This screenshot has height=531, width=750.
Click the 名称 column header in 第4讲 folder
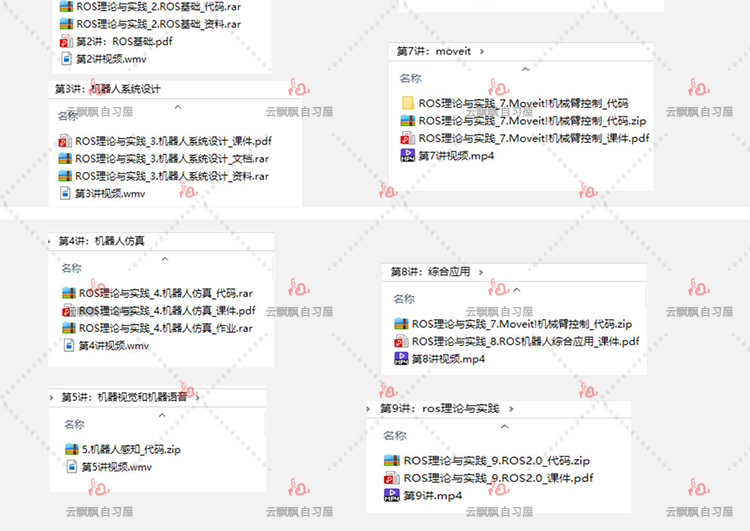[x=72, y=268]
